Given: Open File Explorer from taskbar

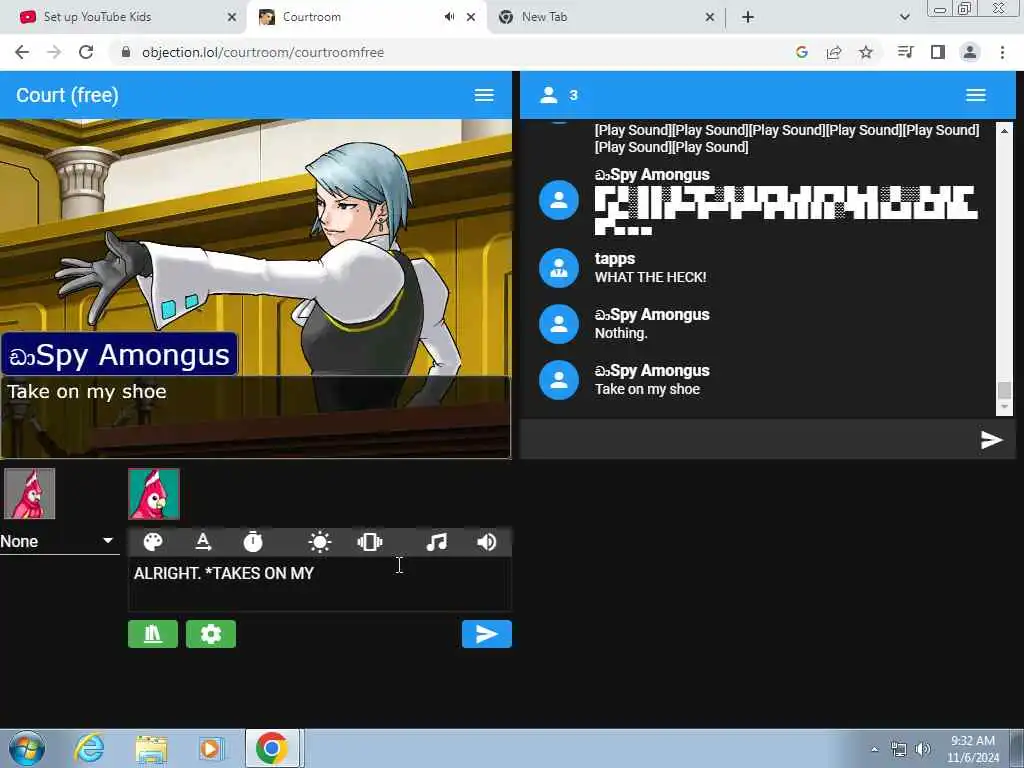Looking at the screenshot, I should click(x=152, y=748).
